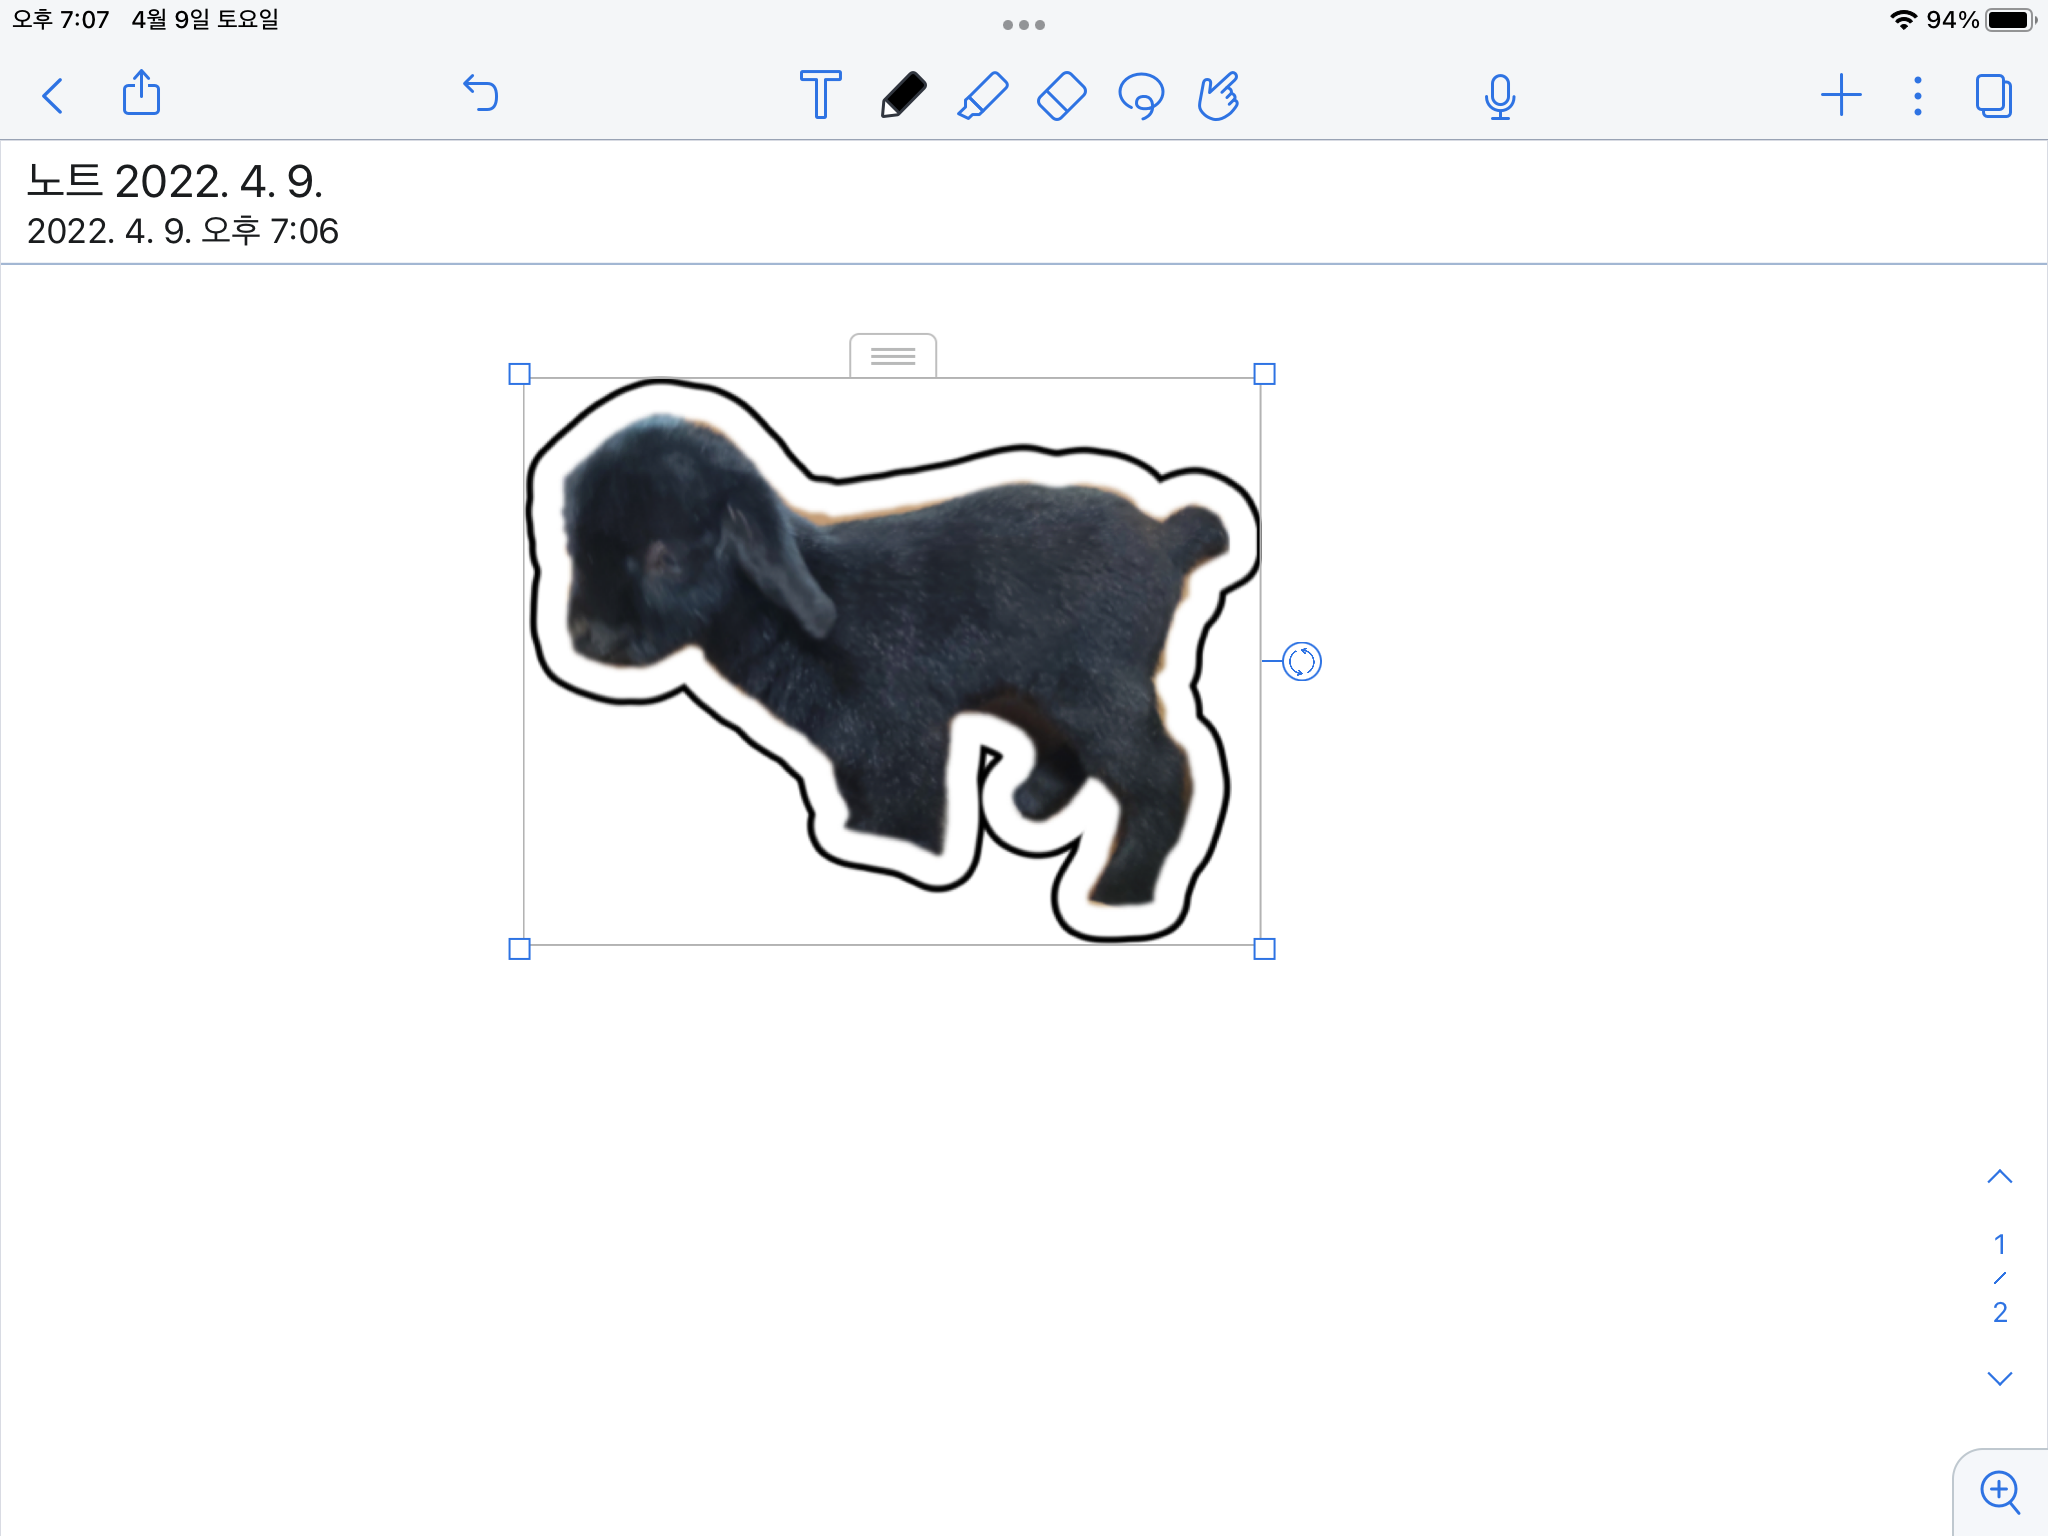Select the Pen tool

click(903, 96)
